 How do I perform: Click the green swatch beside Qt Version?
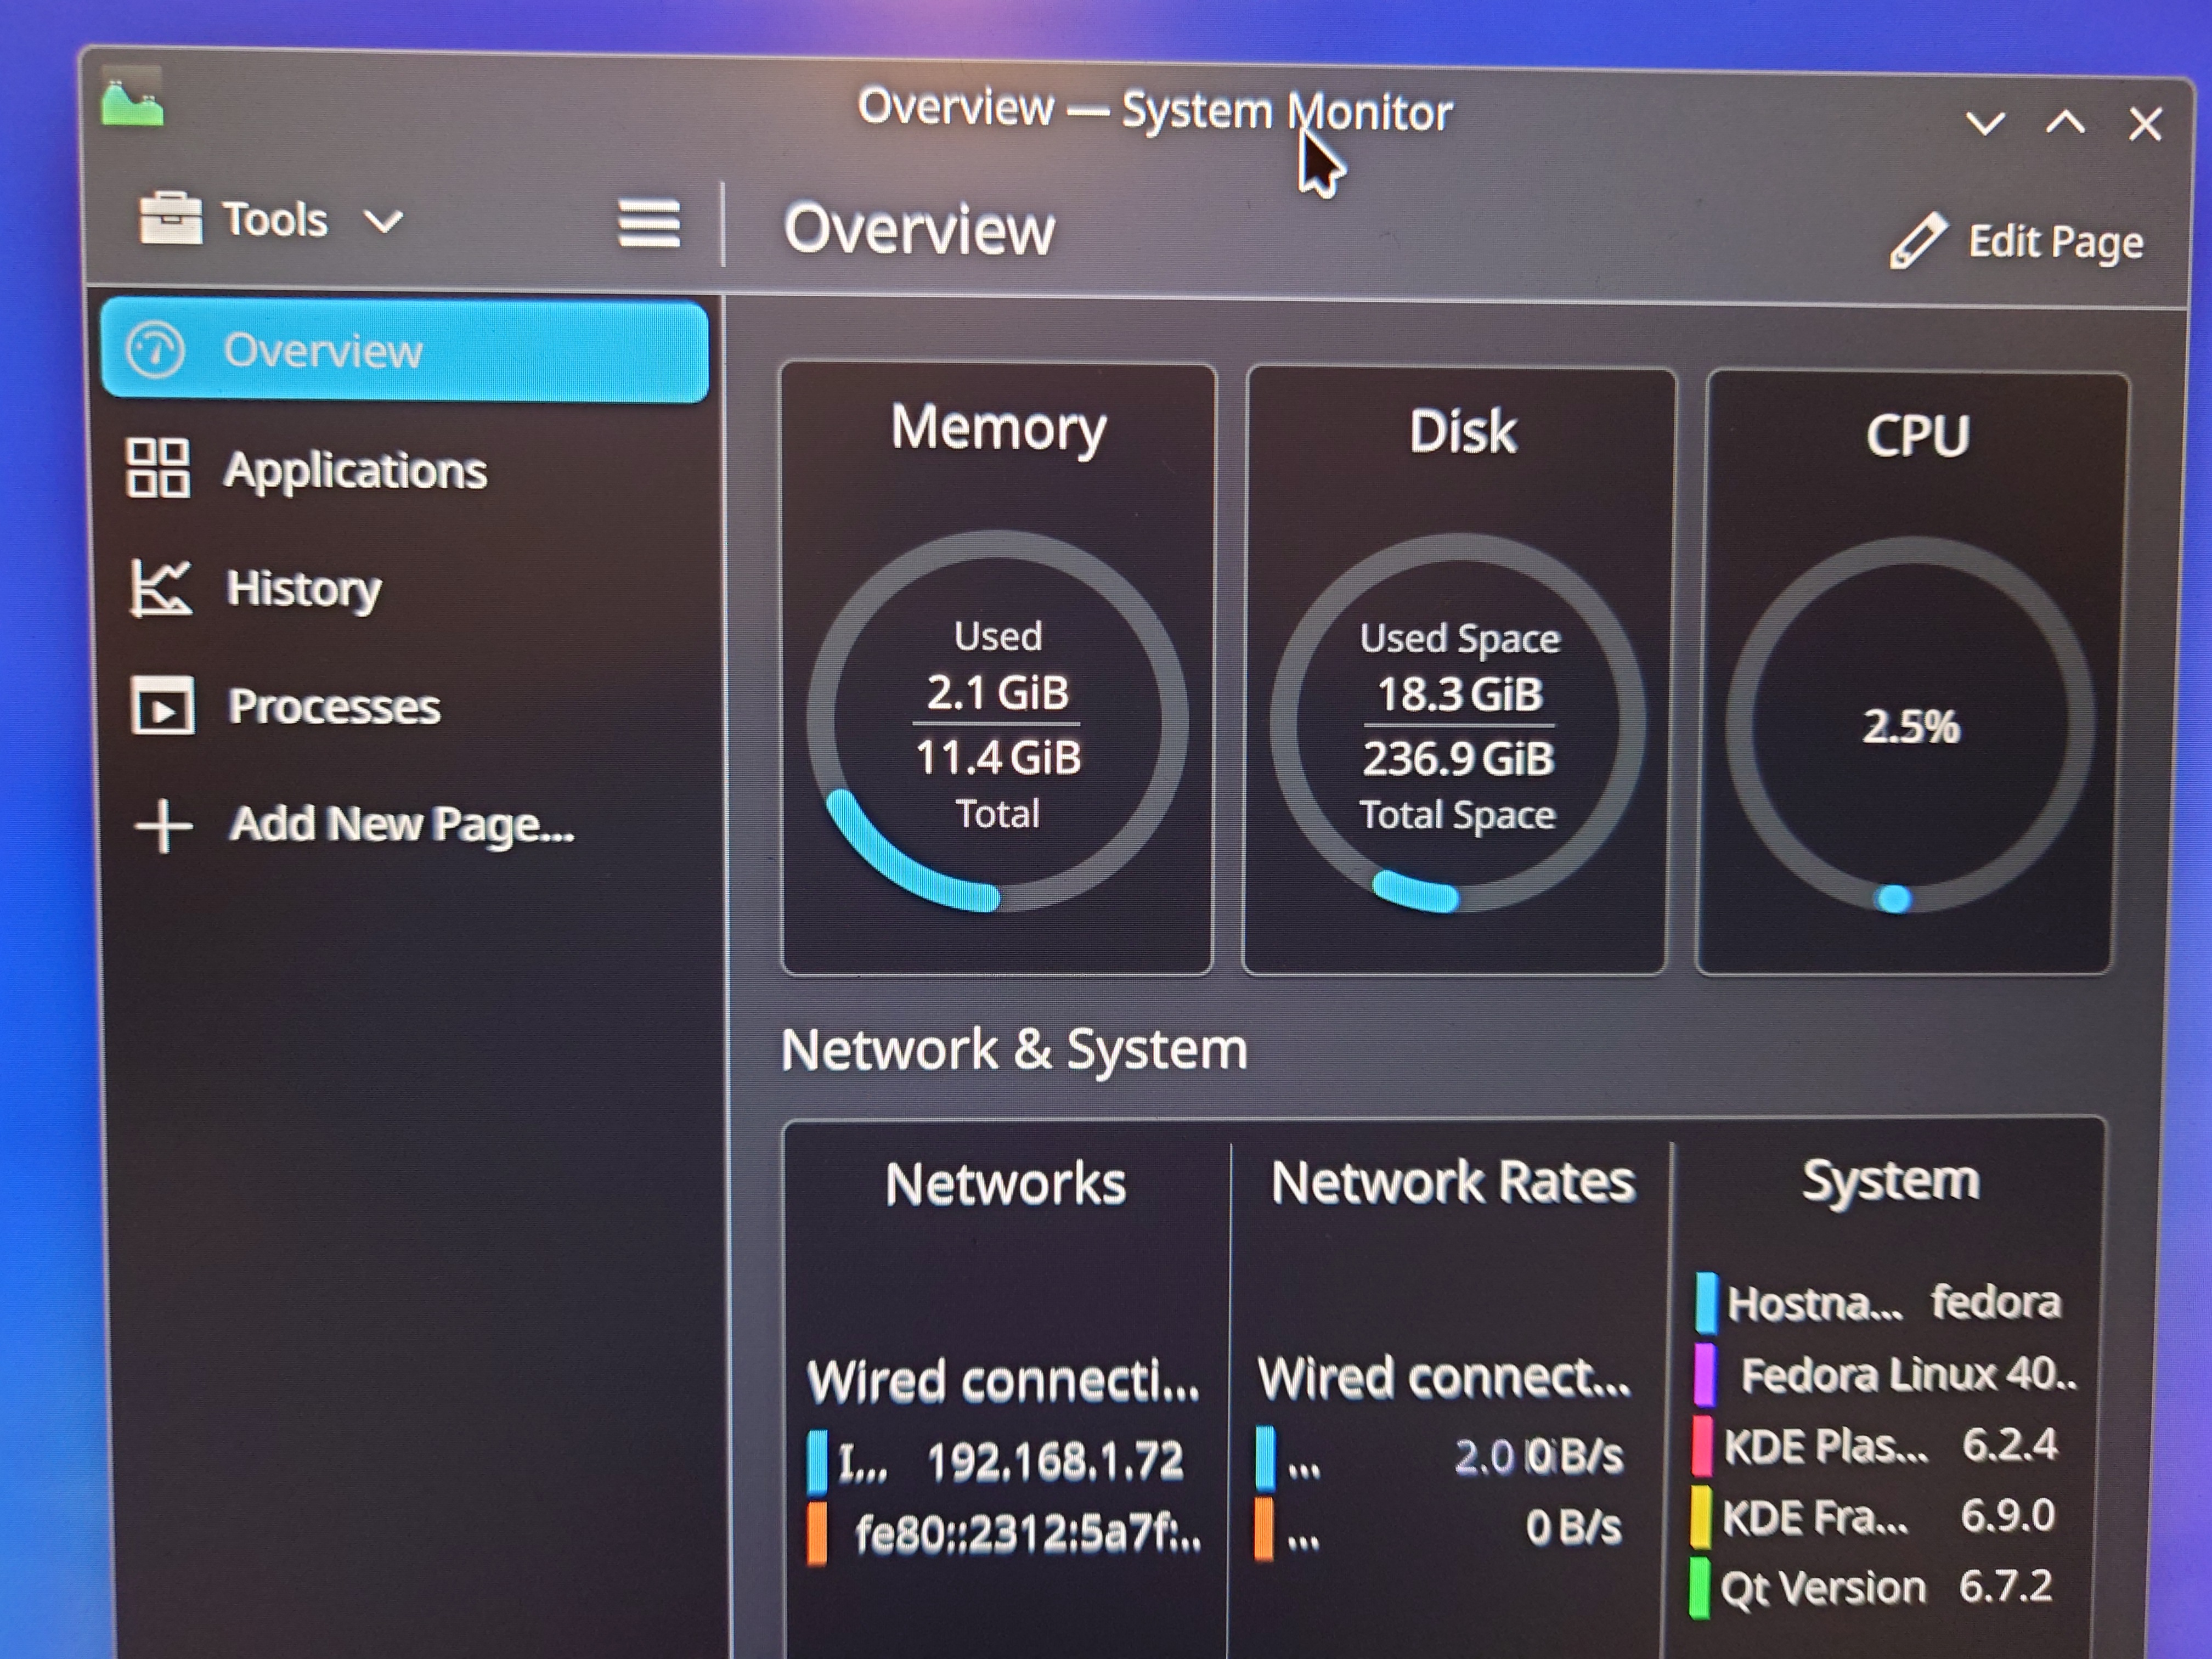(x=1698, y=1587)
